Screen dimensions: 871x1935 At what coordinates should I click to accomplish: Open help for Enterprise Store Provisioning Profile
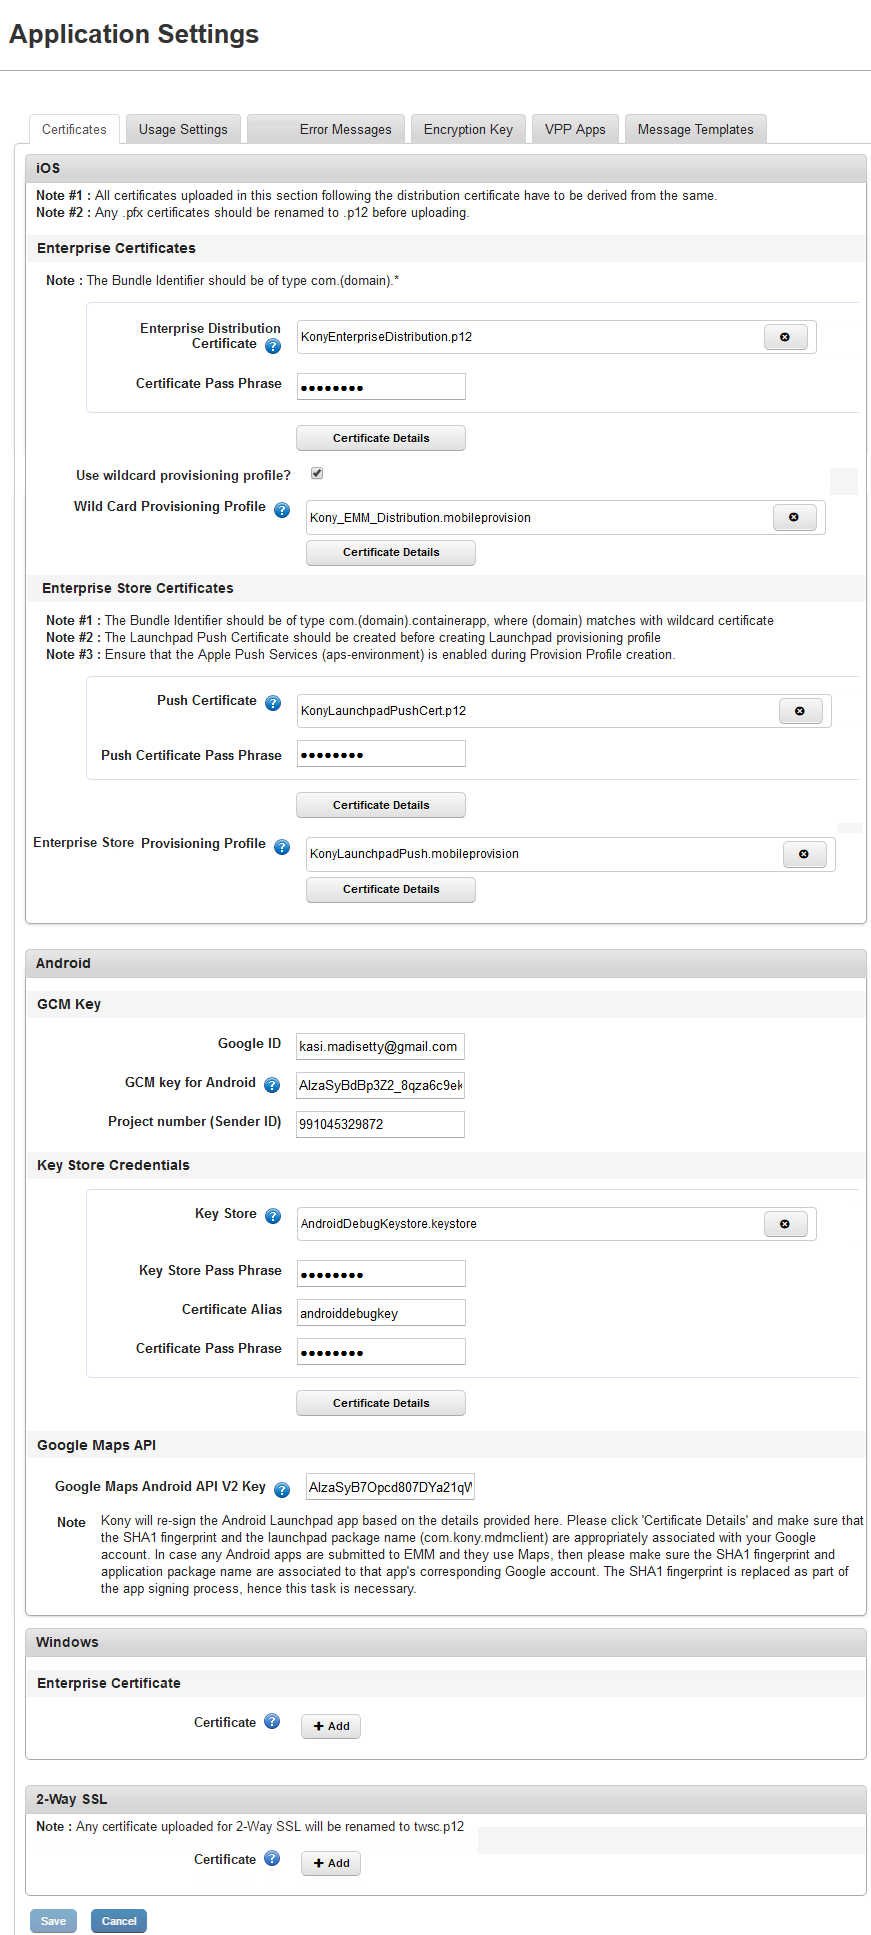(x=282, y=847)
